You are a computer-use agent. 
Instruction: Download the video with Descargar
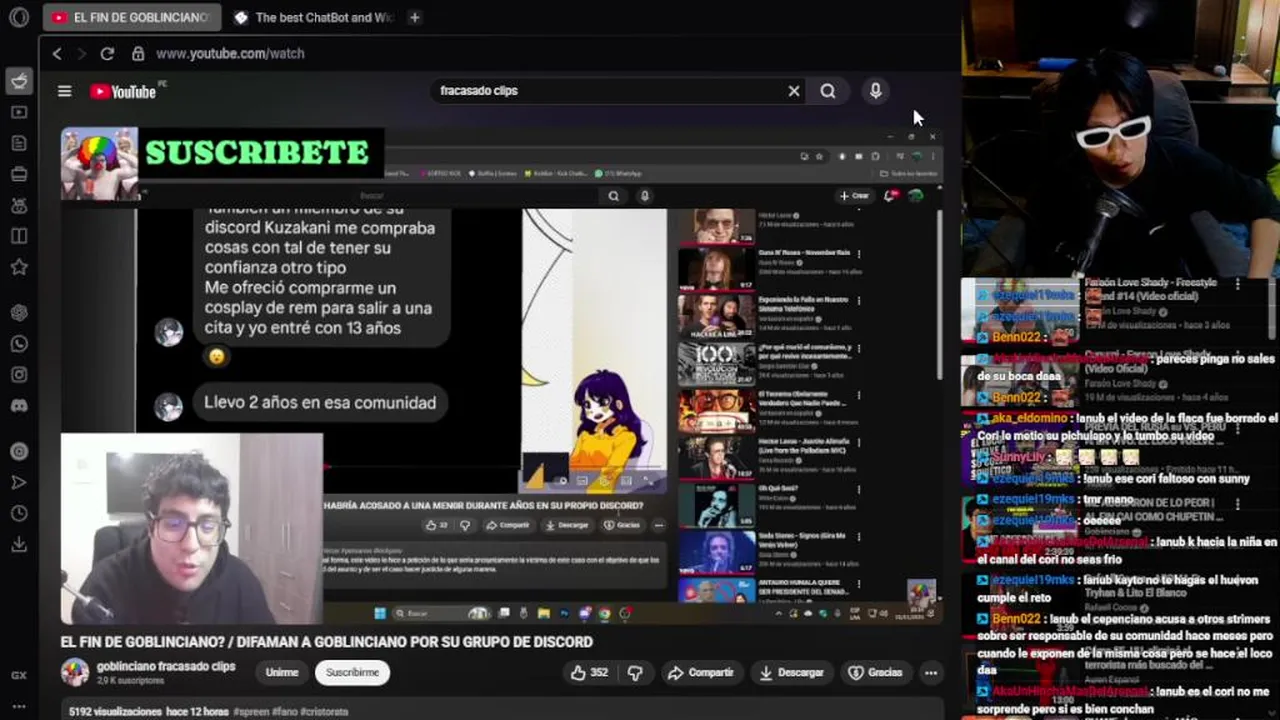pyautogui.click(x=791, y=673)
